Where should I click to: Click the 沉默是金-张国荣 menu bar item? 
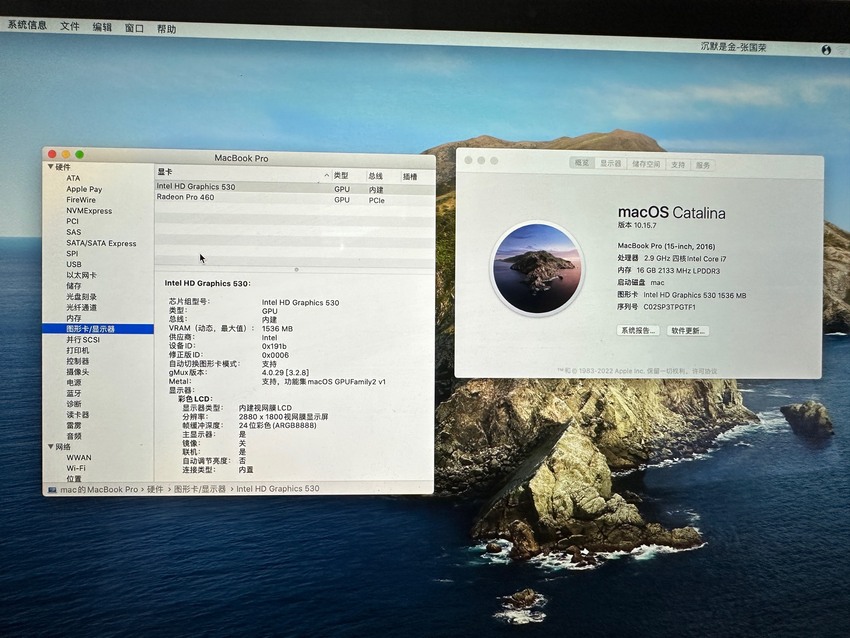click(733, 47)
